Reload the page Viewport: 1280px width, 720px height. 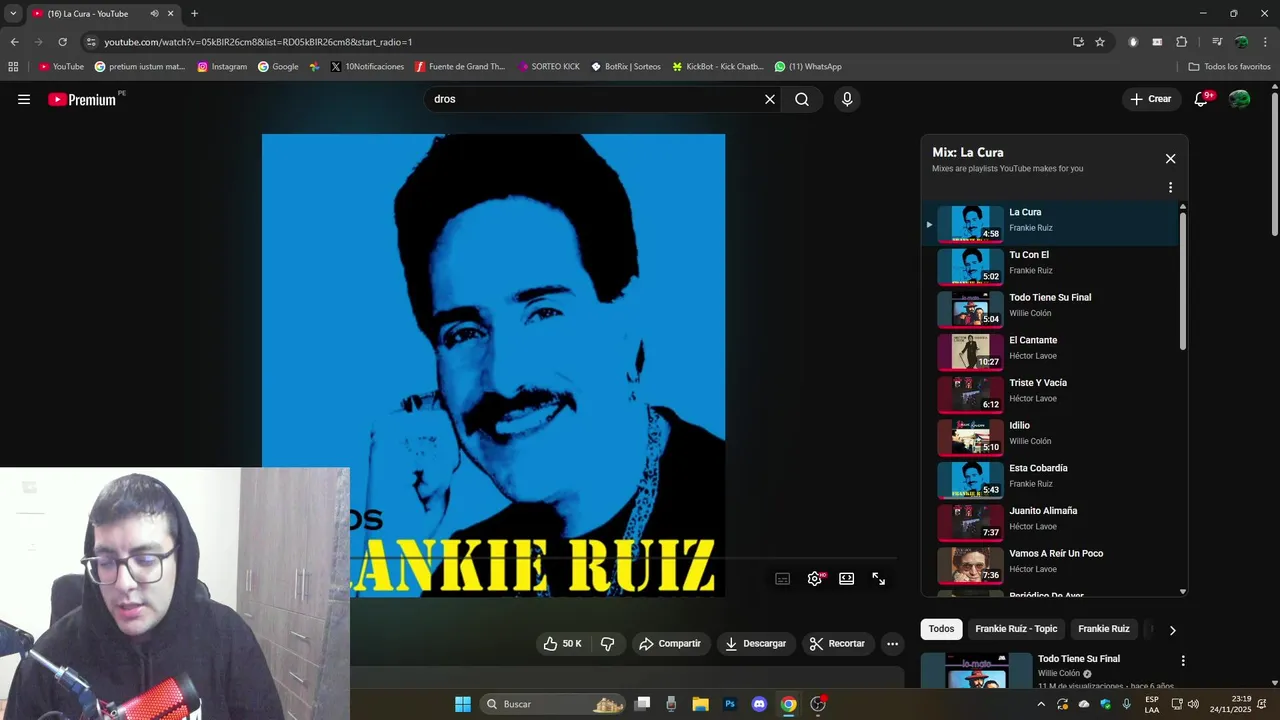(62, 42)
